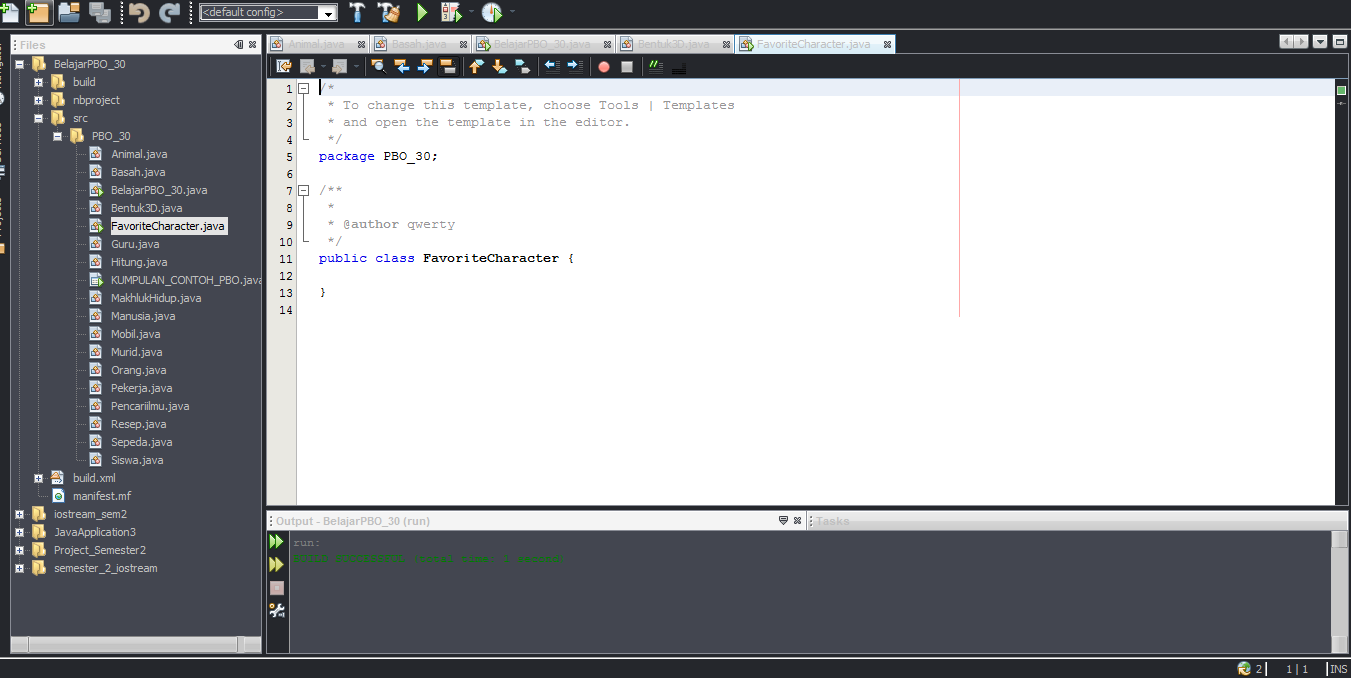Re-run the project in Output panel
The width and height of the screenshot is (1351, 678).
click(x=277, y=541)
